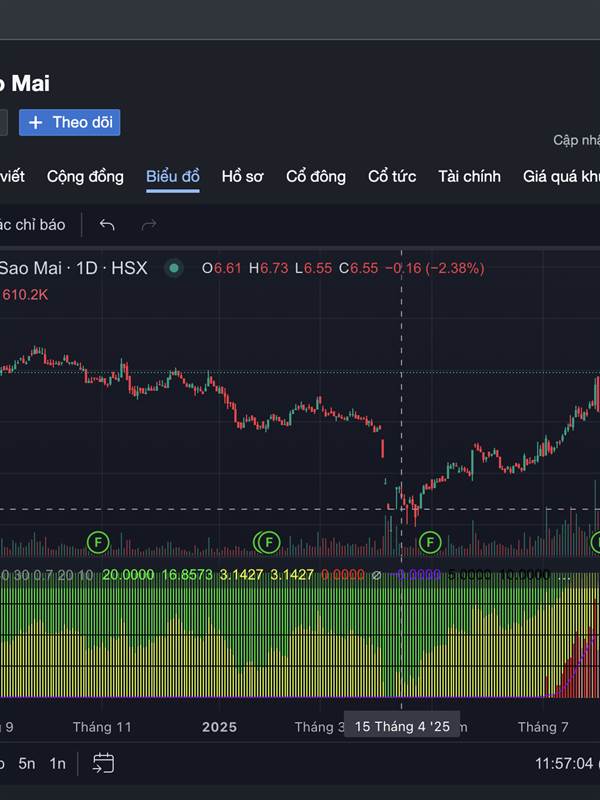Select the 1n time range

(x=58, y=763)
